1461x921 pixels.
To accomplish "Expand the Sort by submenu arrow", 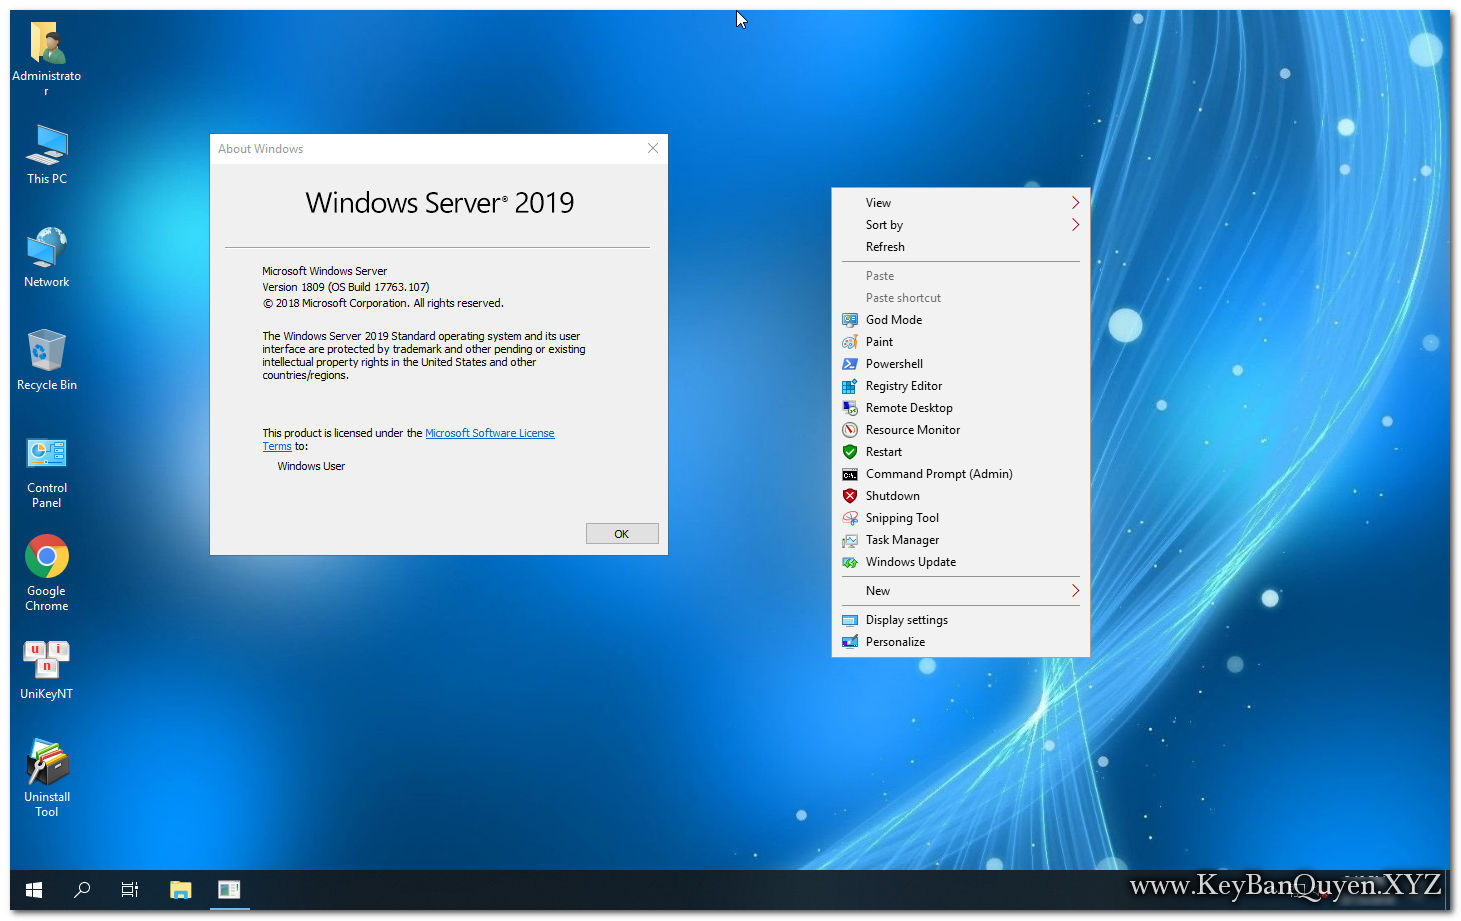I will (1075, 225).
